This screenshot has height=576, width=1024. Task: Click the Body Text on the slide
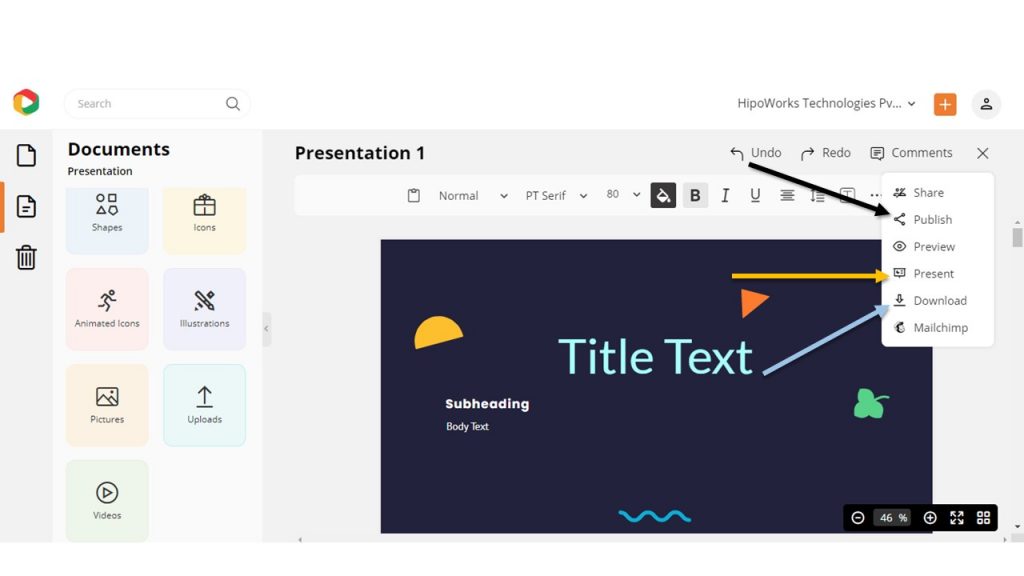[x=467, y=426]
